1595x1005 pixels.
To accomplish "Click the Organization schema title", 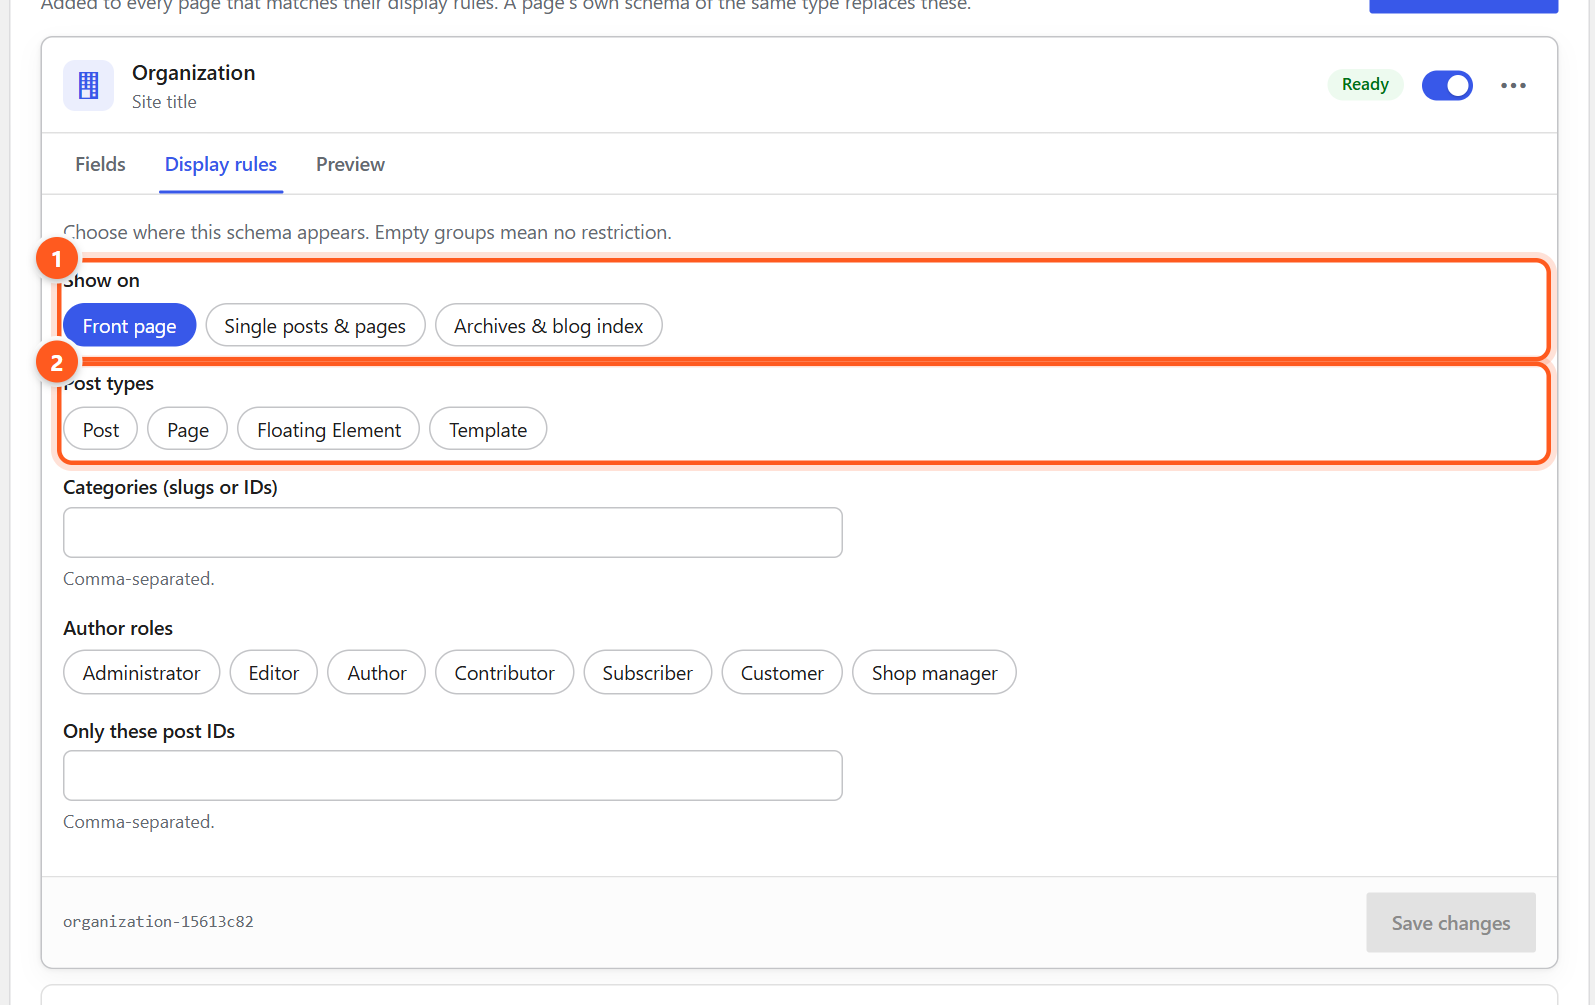I will 194,73.
